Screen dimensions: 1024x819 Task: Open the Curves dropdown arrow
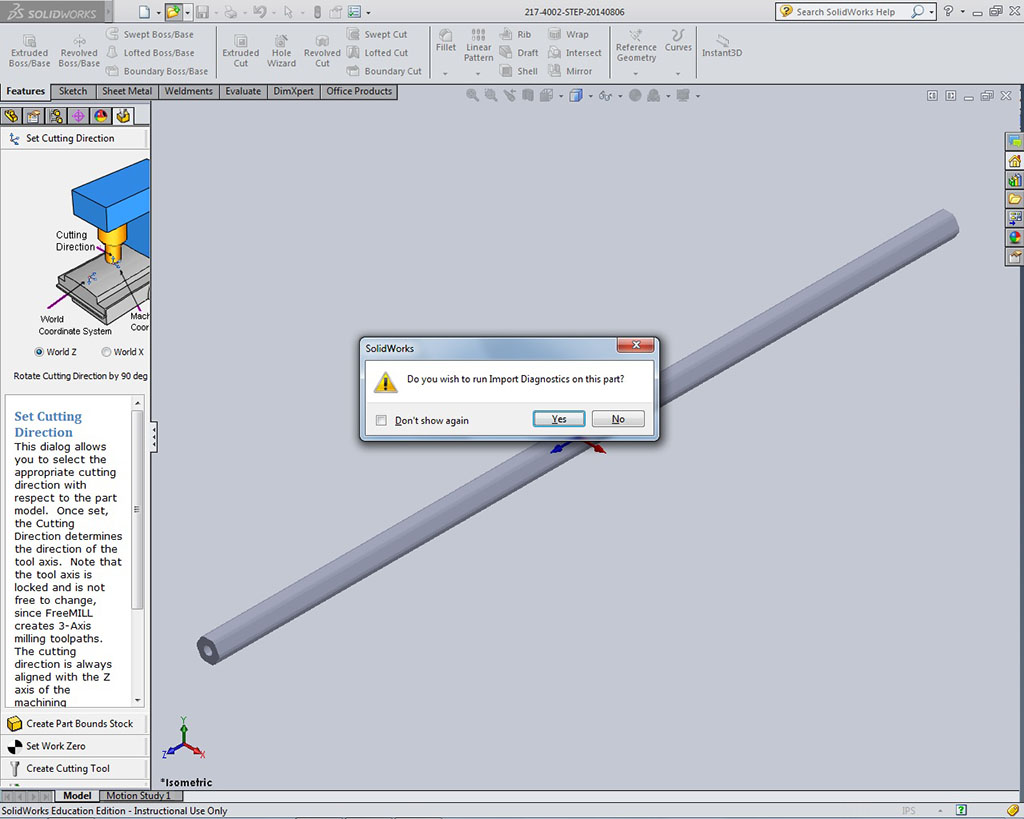coord(678,73)
